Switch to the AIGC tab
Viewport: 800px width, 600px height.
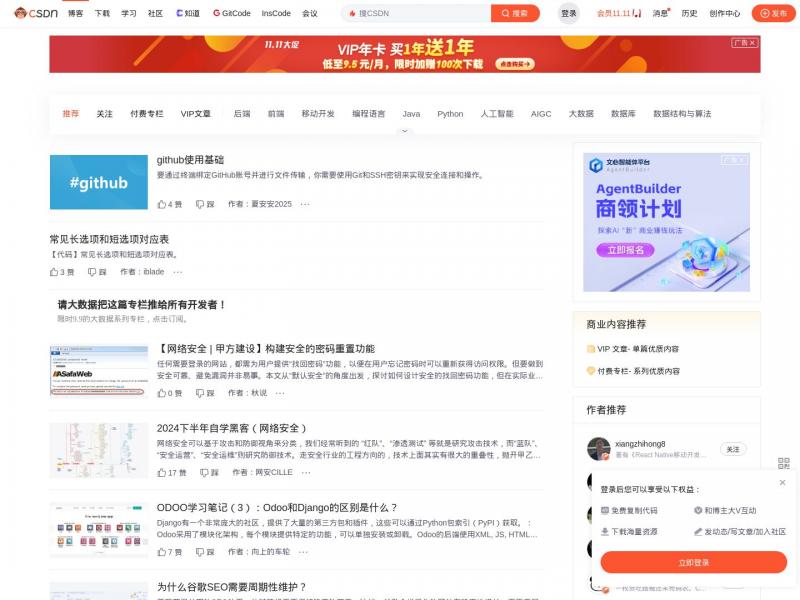click(x=541, y=114)
